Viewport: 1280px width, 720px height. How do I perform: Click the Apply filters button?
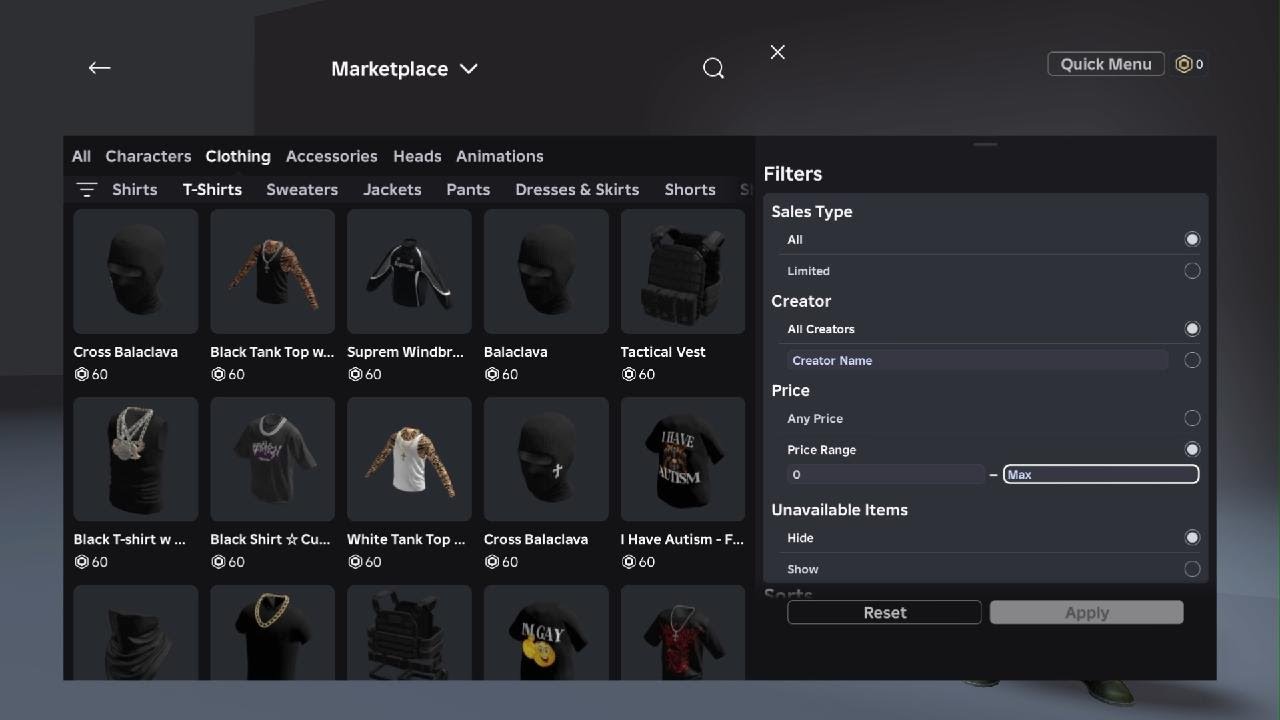1087,612
